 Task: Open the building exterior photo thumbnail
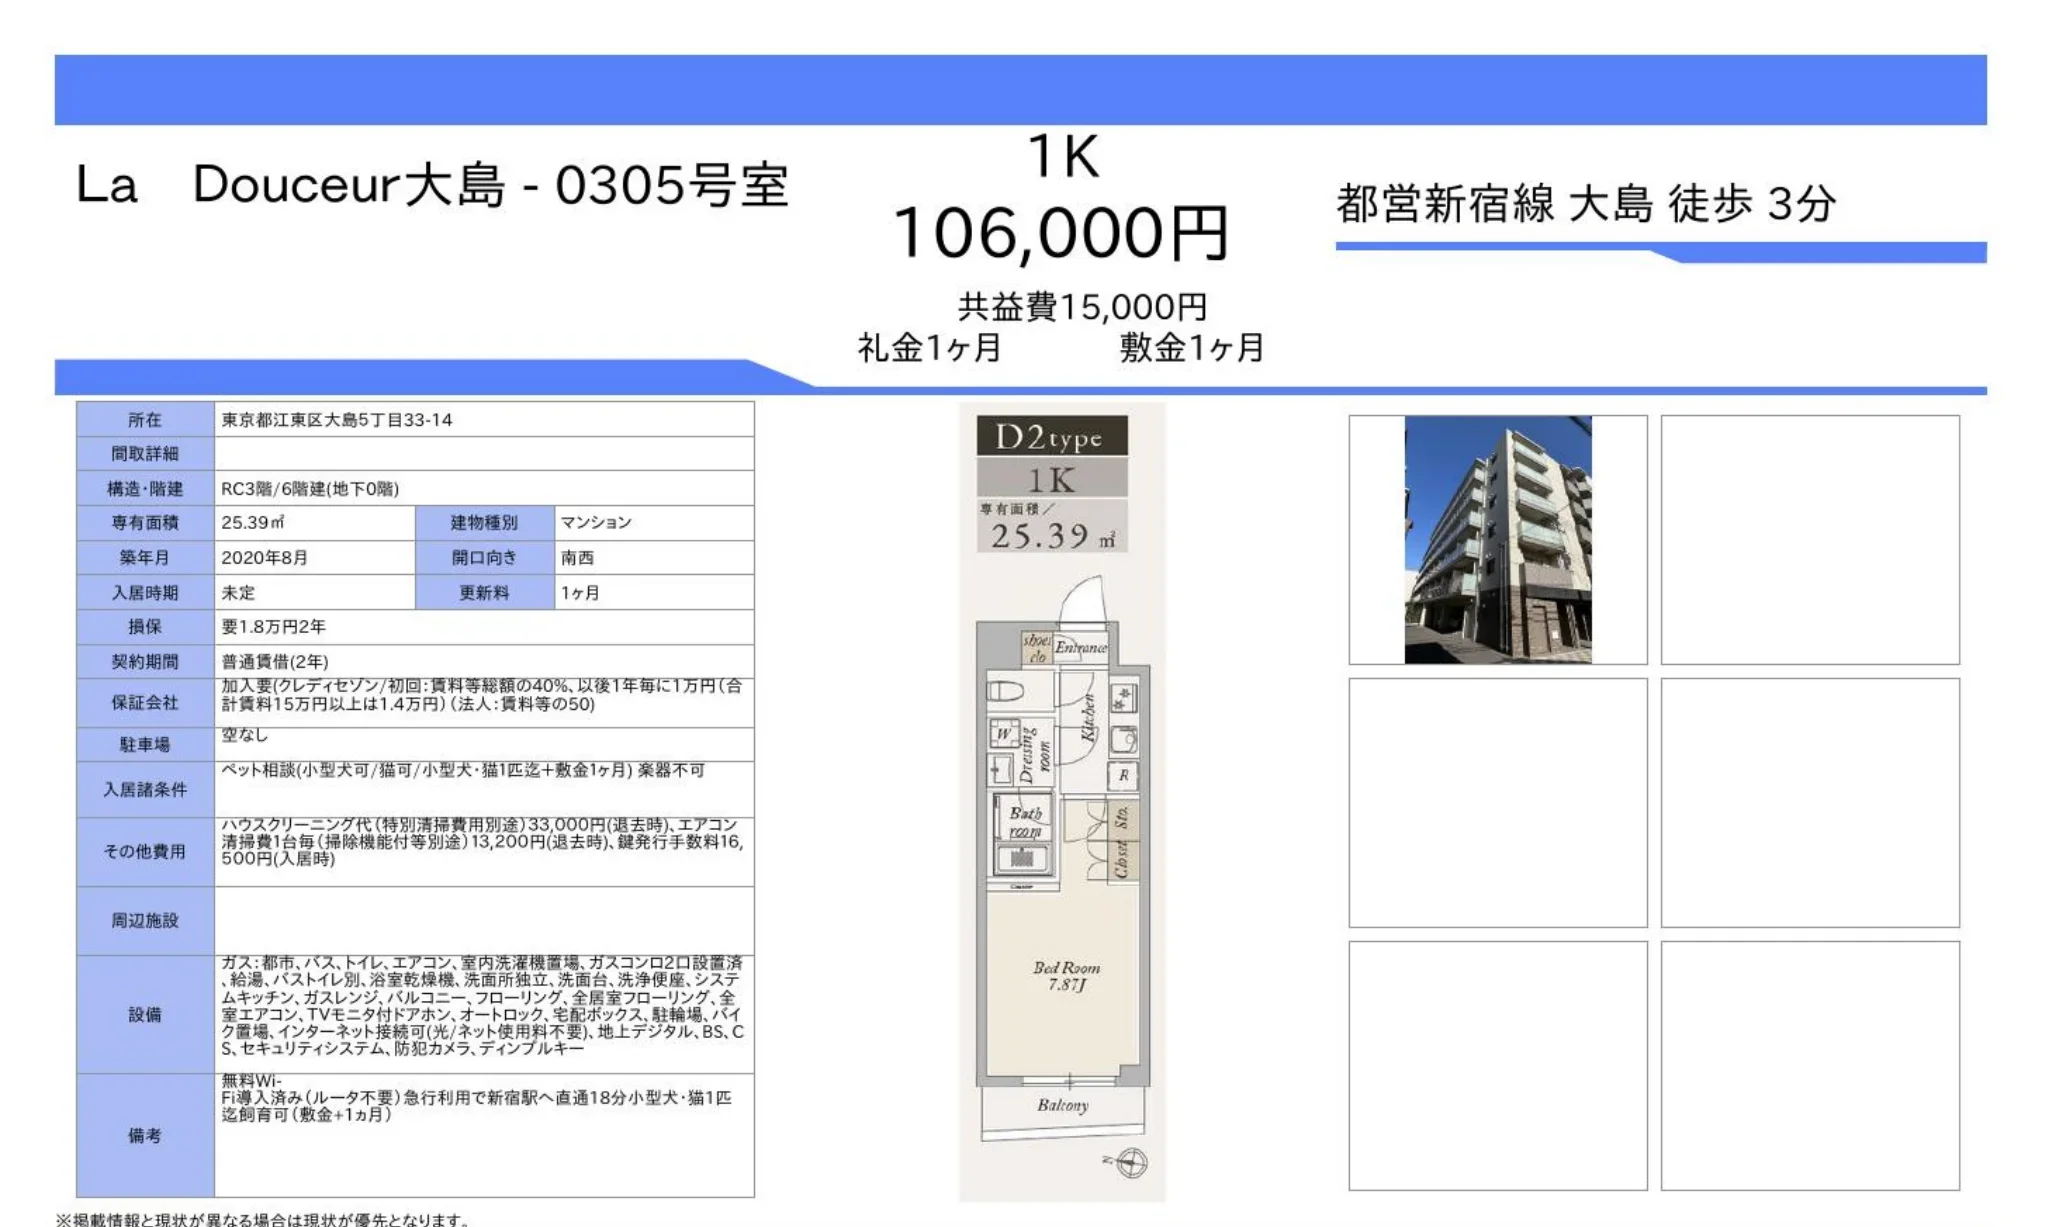(1497, 540)
